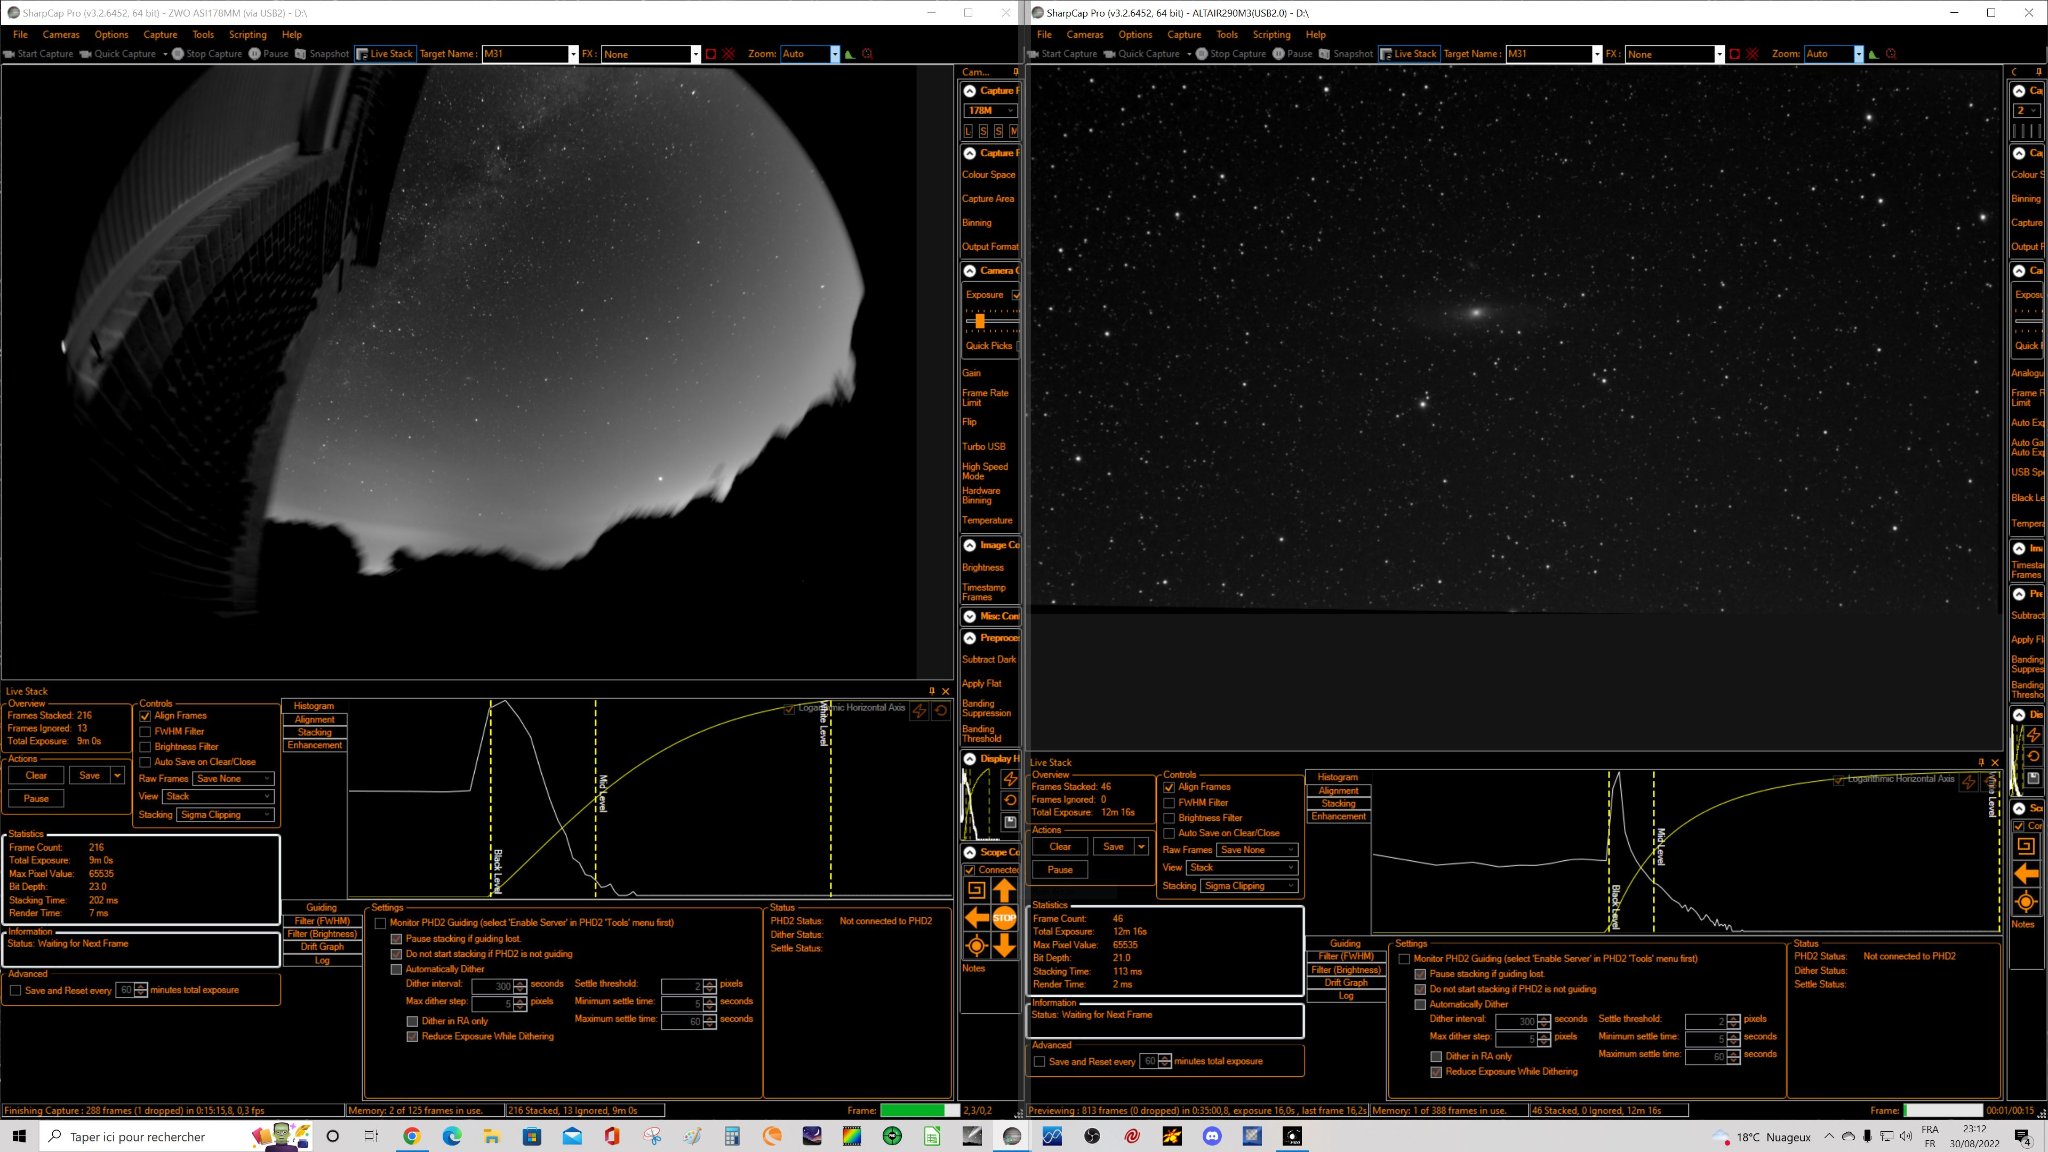Click Save button in left Live Stack Actions
This screenshot has width=2048, height=1152.
click(90, 776)
